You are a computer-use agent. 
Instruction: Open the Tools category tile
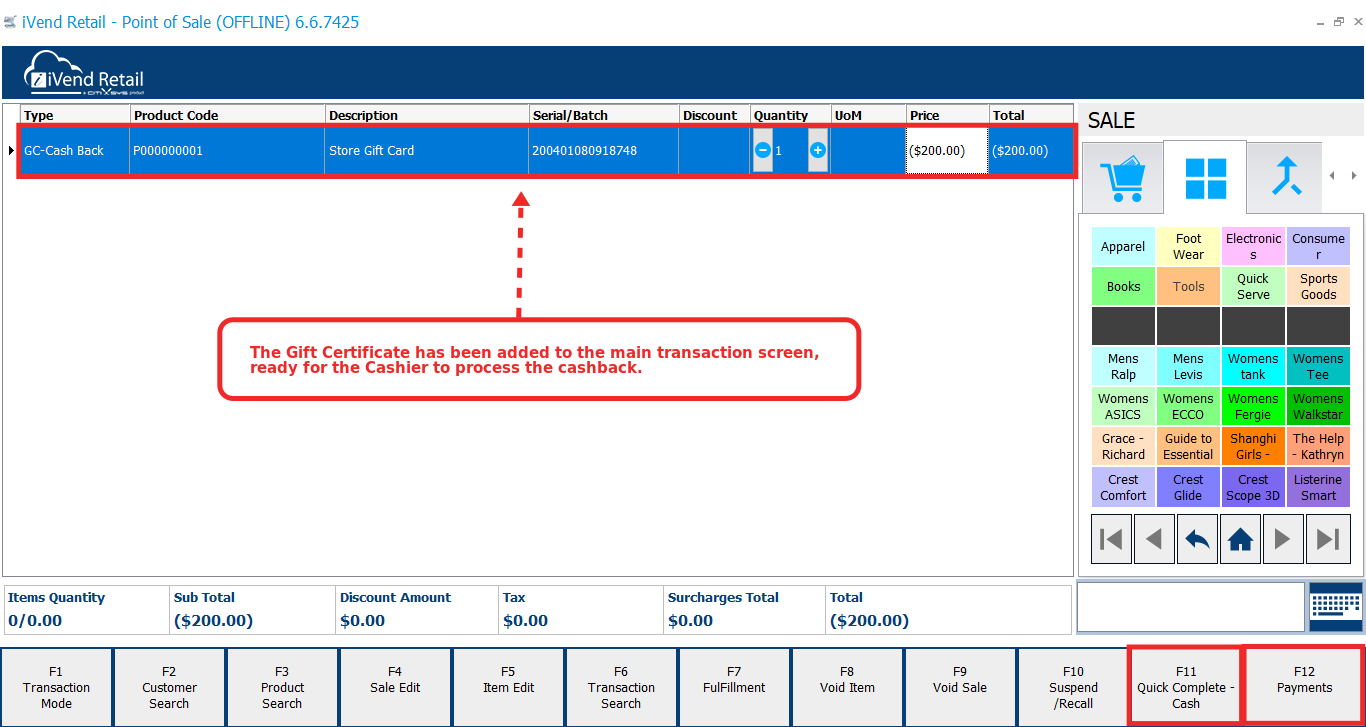(1188, 286)
